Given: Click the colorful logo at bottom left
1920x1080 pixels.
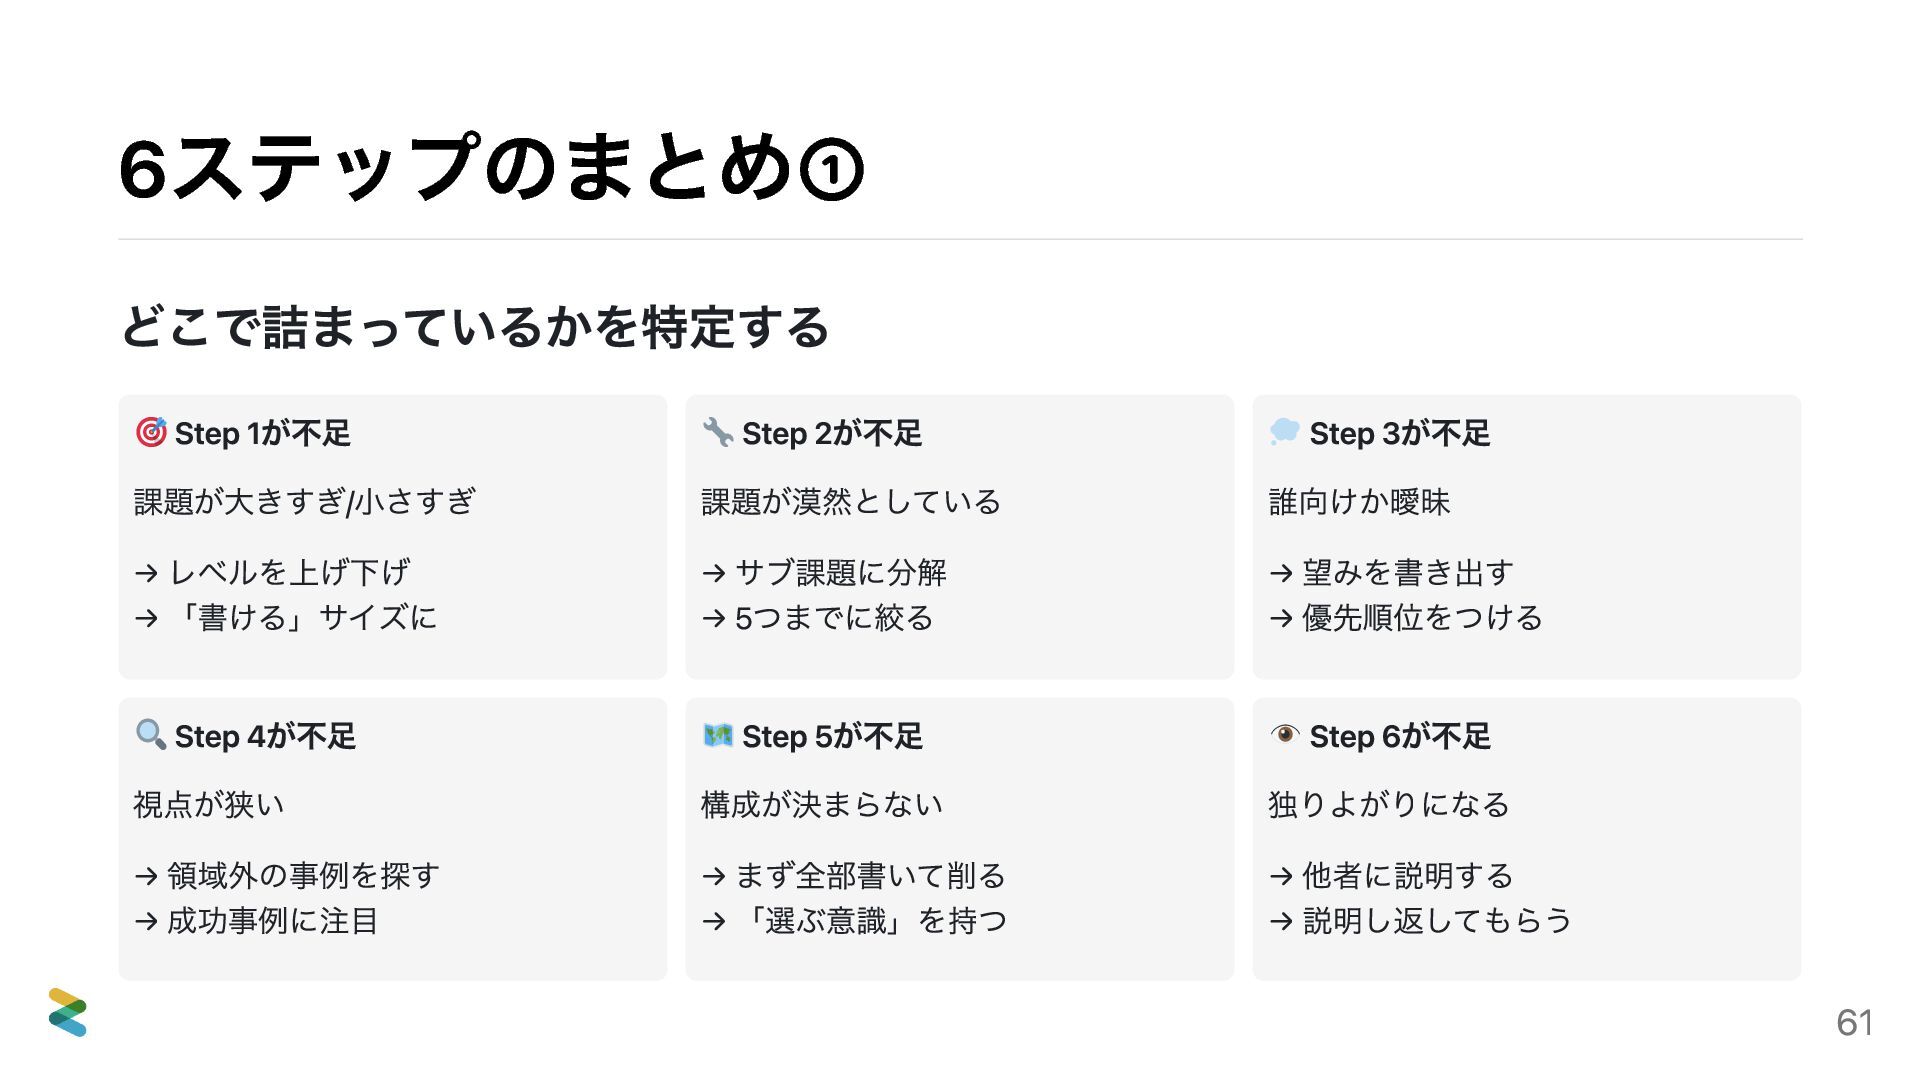Looking at the screenshot, I should [68, 1012].
